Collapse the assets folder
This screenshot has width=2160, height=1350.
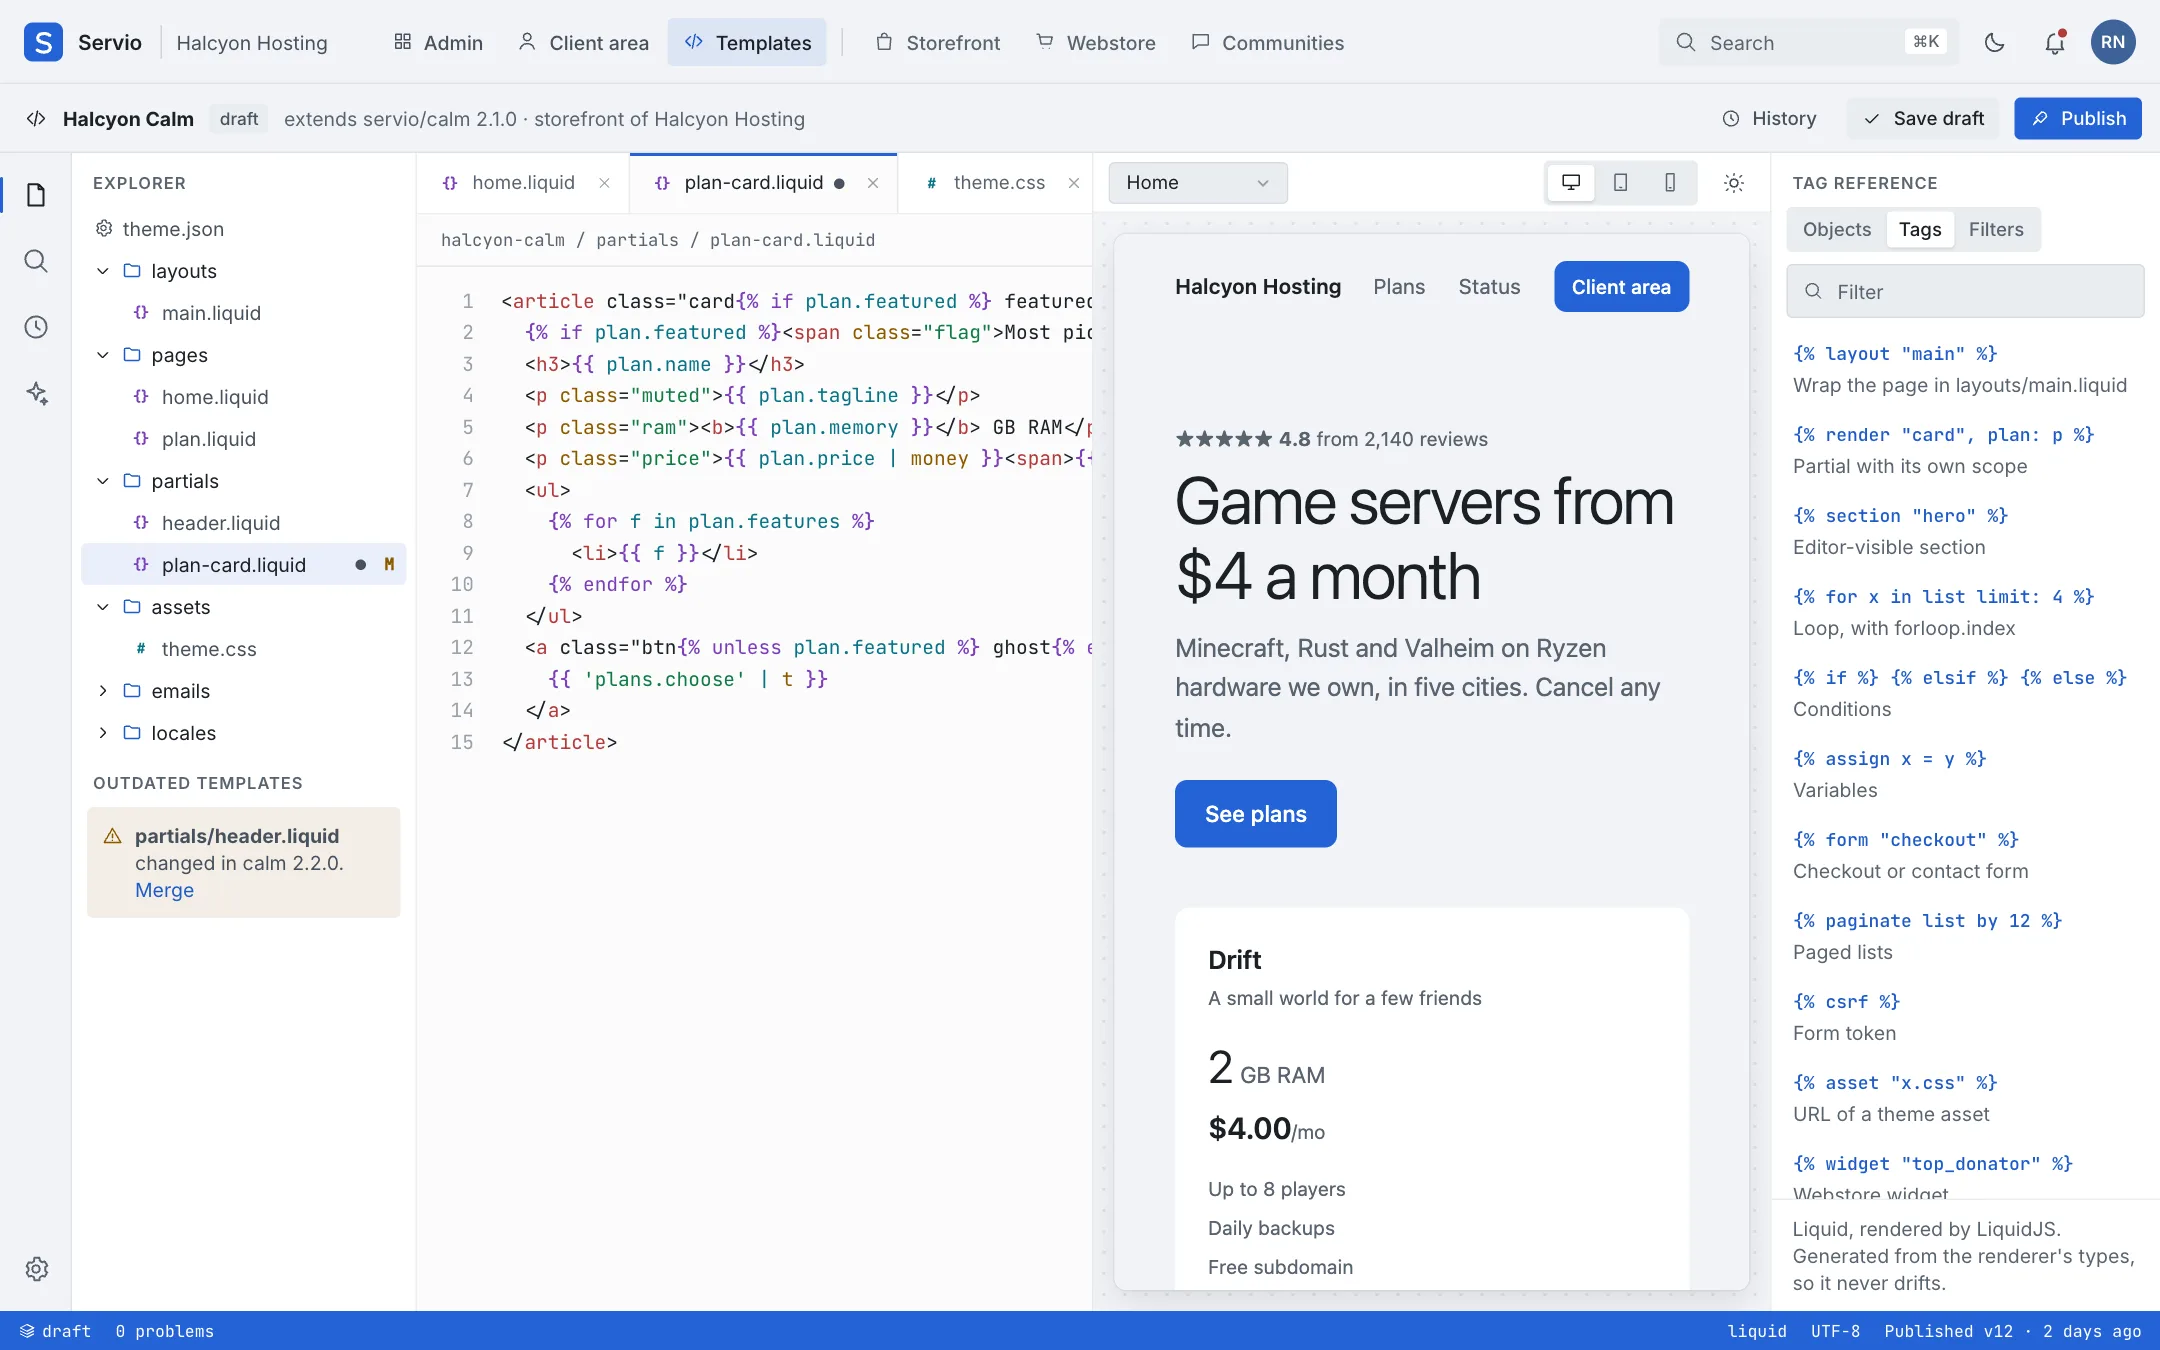click(103, 607)
